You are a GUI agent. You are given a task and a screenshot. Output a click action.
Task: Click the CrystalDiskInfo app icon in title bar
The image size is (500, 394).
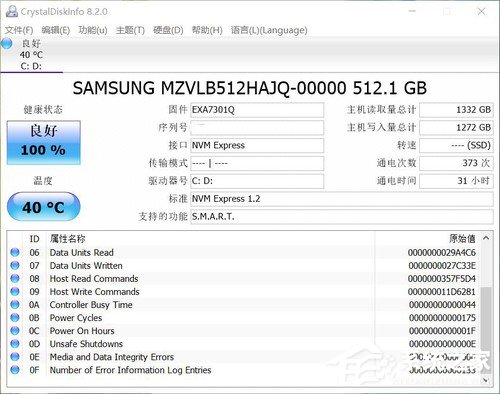click(x=11, y=11)
